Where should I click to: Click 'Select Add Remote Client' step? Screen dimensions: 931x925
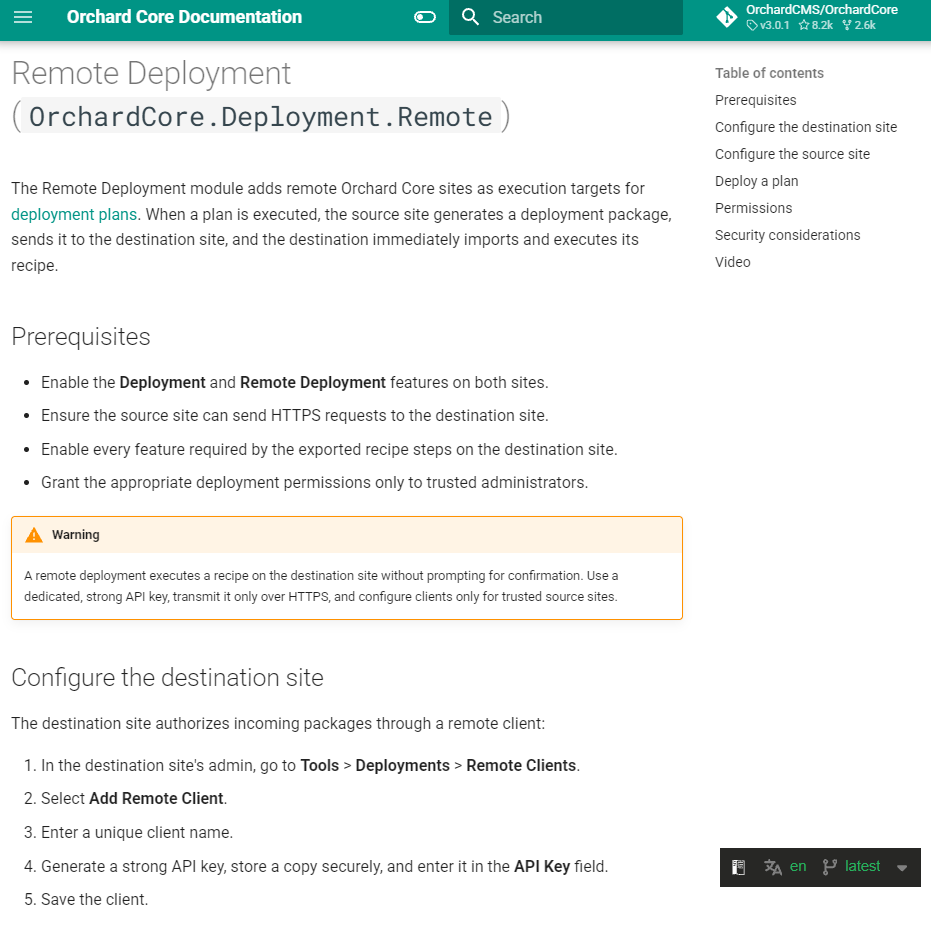[x=134, y=799]
